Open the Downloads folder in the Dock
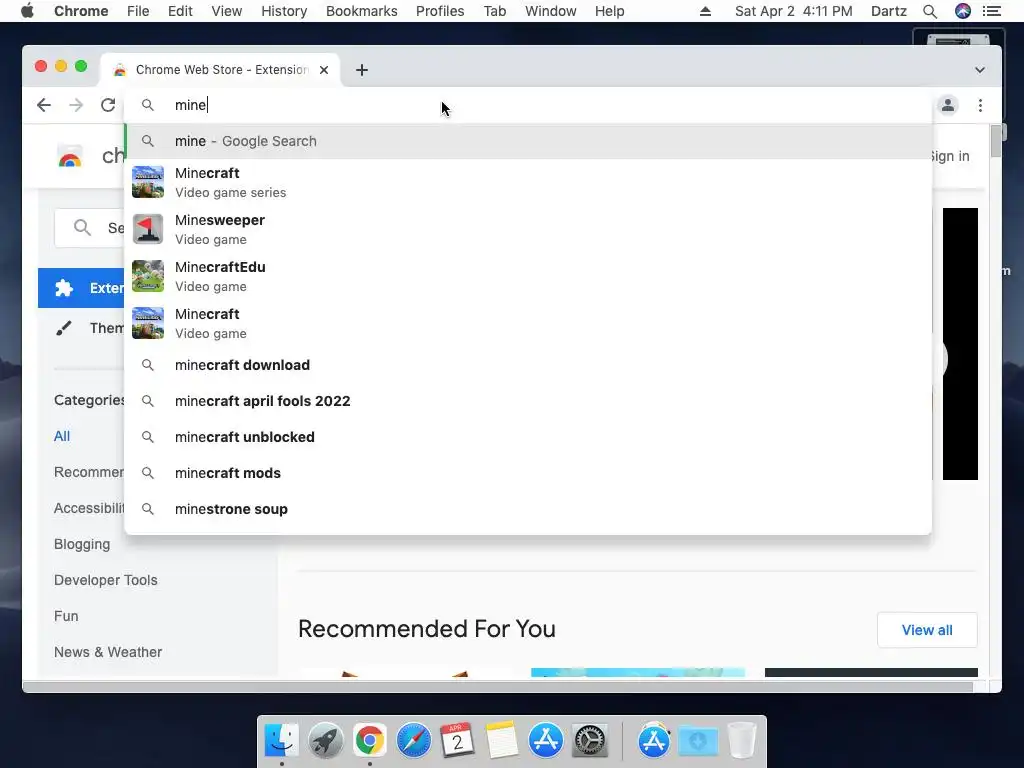The height and width of the screenshot is (768, 1024). (698, 741)
